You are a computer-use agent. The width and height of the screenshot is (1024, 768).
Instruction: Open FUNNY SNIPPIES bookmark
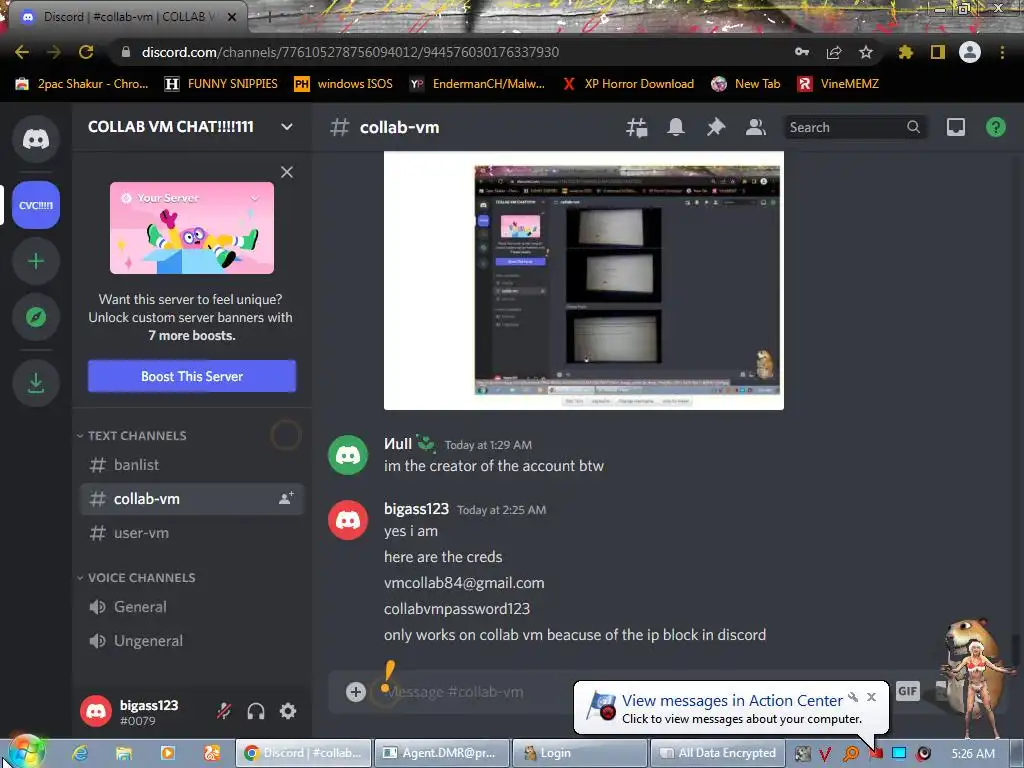(221, 84)
